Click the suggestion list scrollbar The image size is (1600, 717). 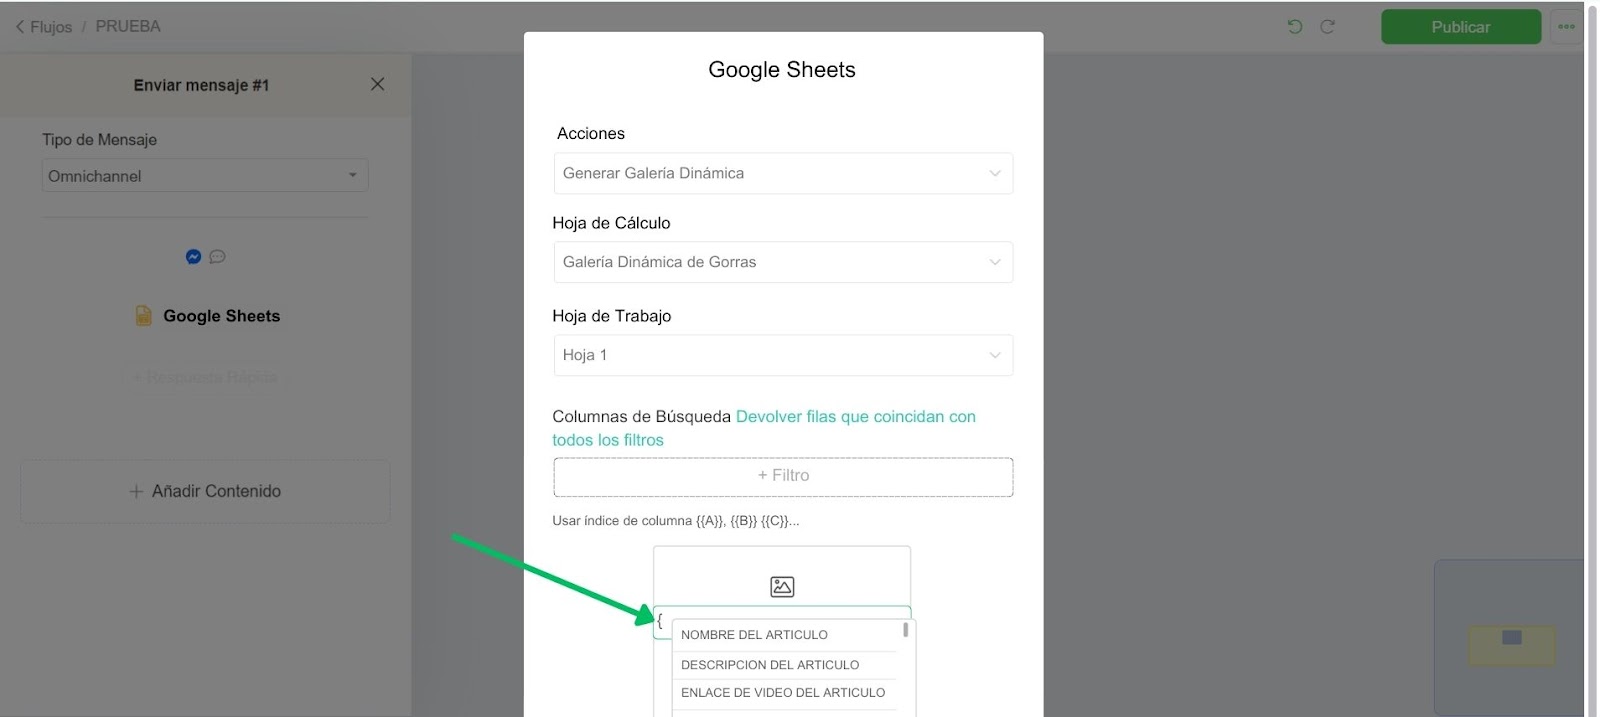[x=906, y=630]
